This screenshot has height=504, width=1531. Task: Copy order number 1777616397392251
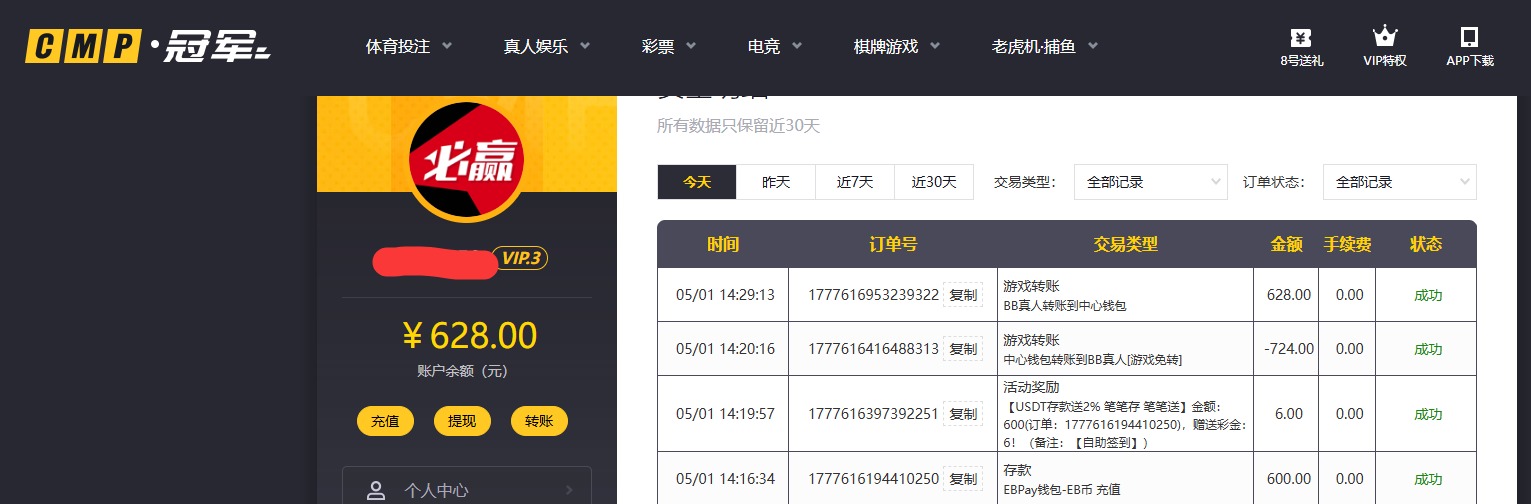point(963,414)
